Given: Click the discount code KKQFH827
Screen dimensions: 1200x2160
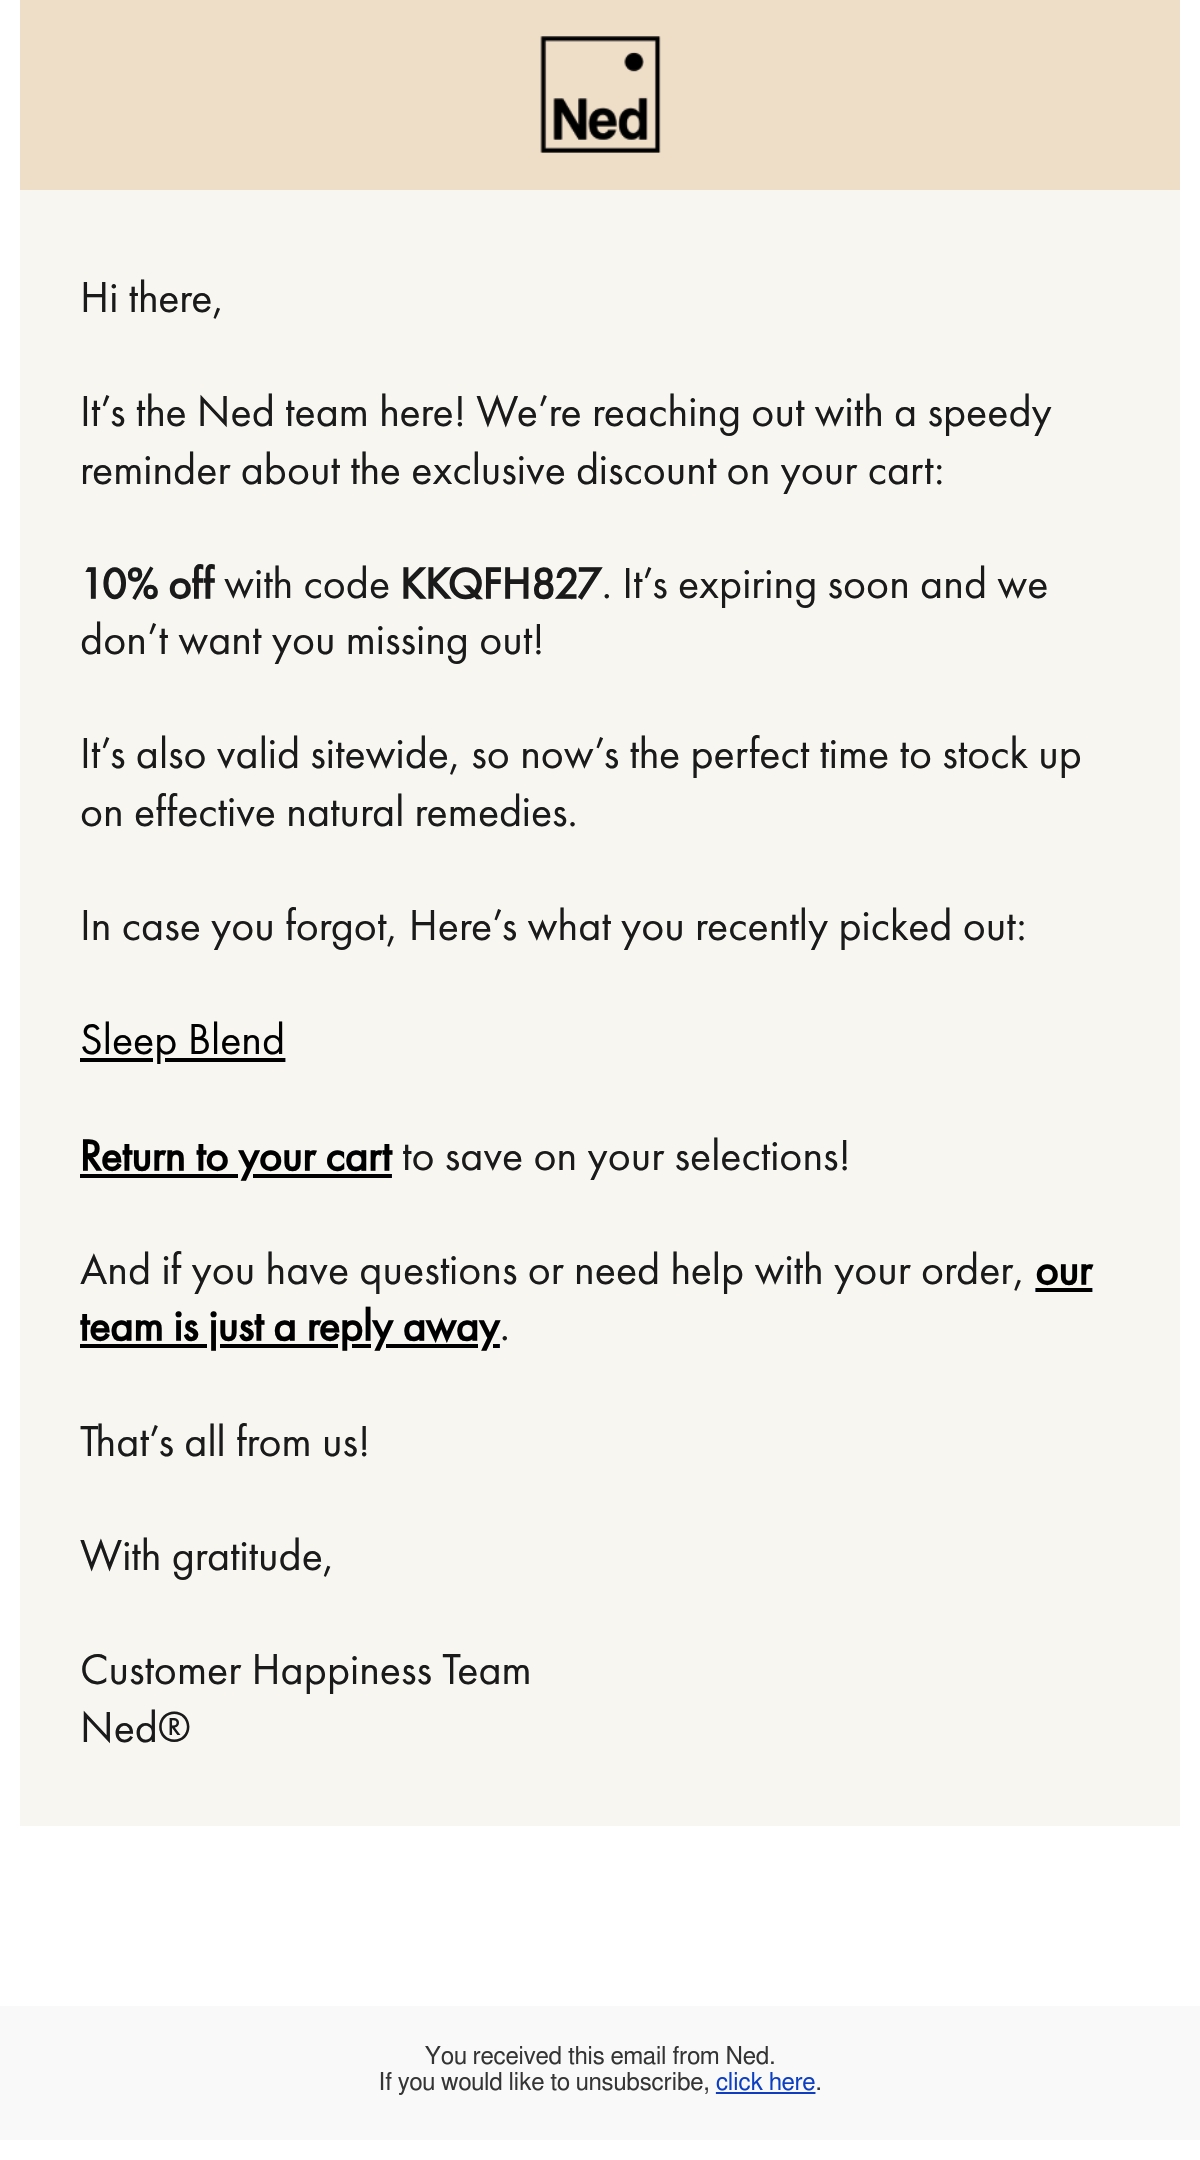Looking at the screenshot, I should (x=501, y=584).
